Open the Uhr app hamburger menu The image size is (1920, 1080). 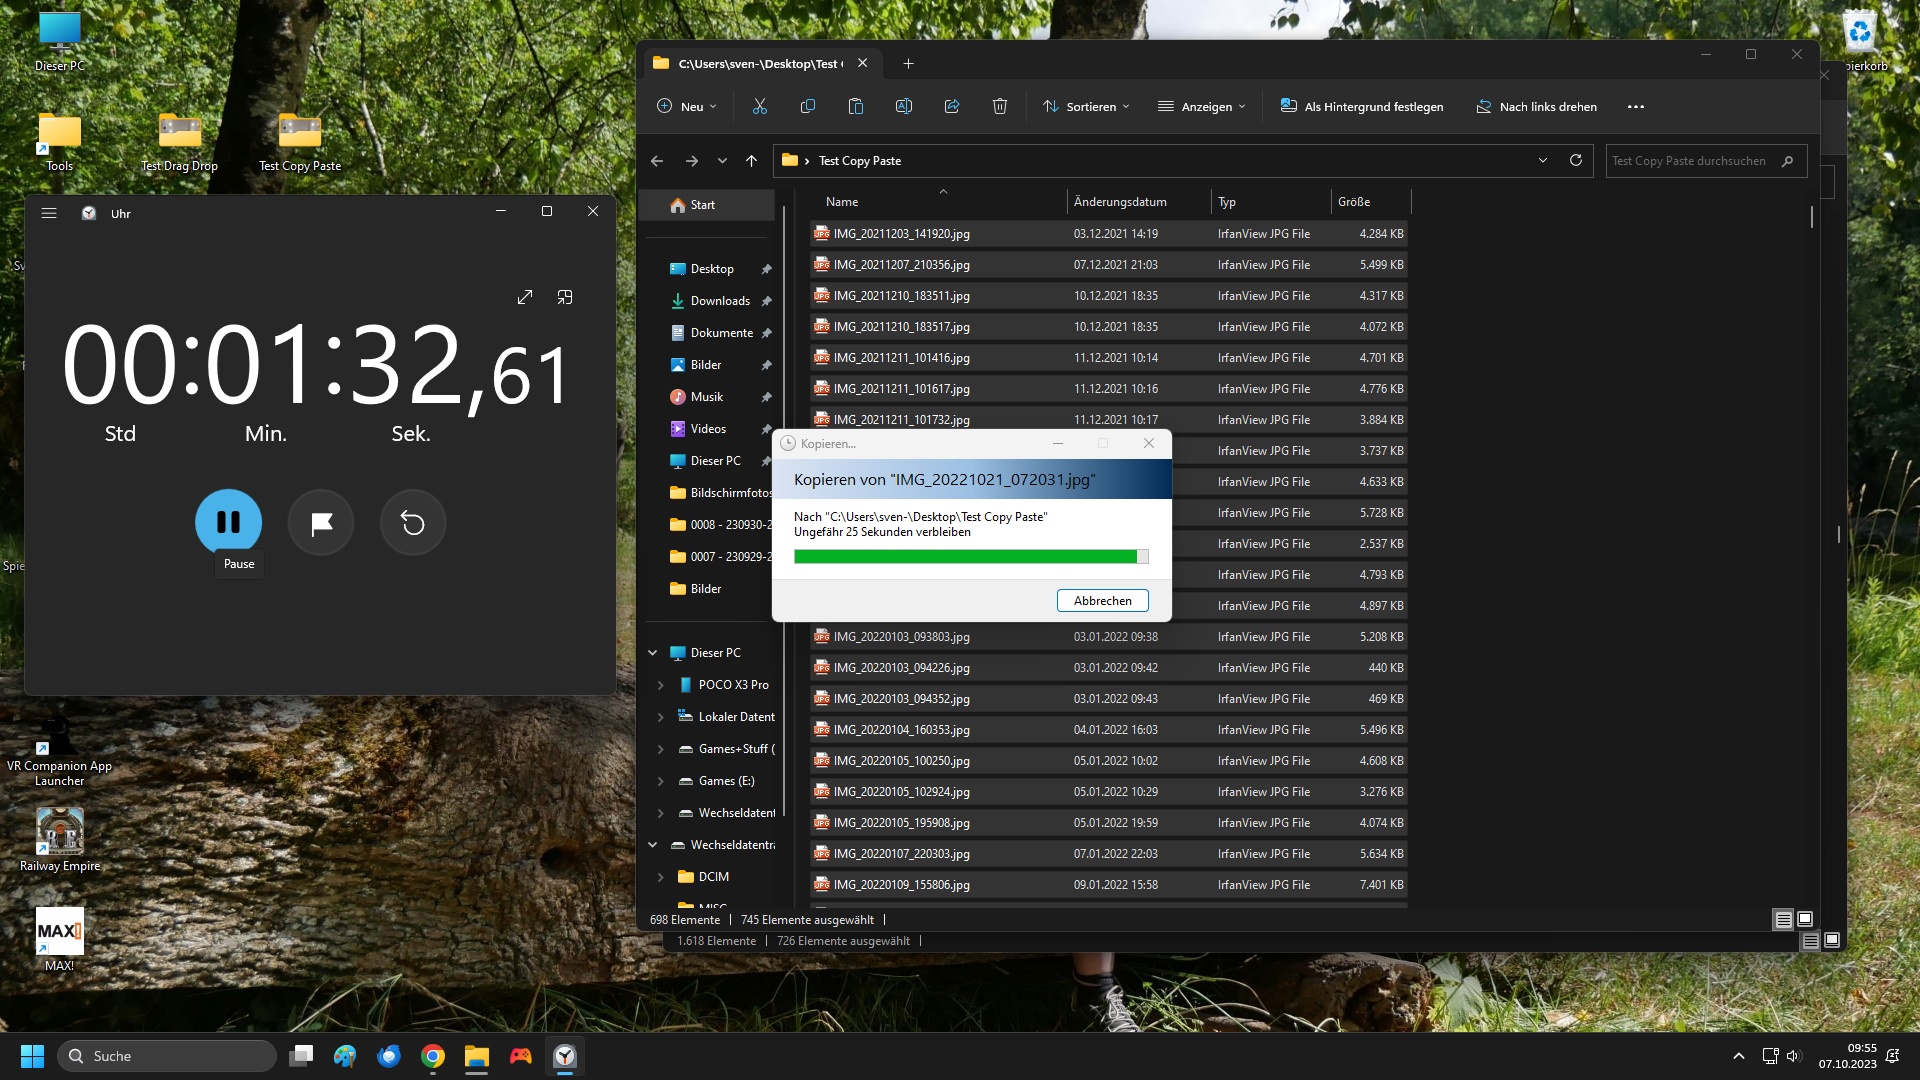coord(49,213)
